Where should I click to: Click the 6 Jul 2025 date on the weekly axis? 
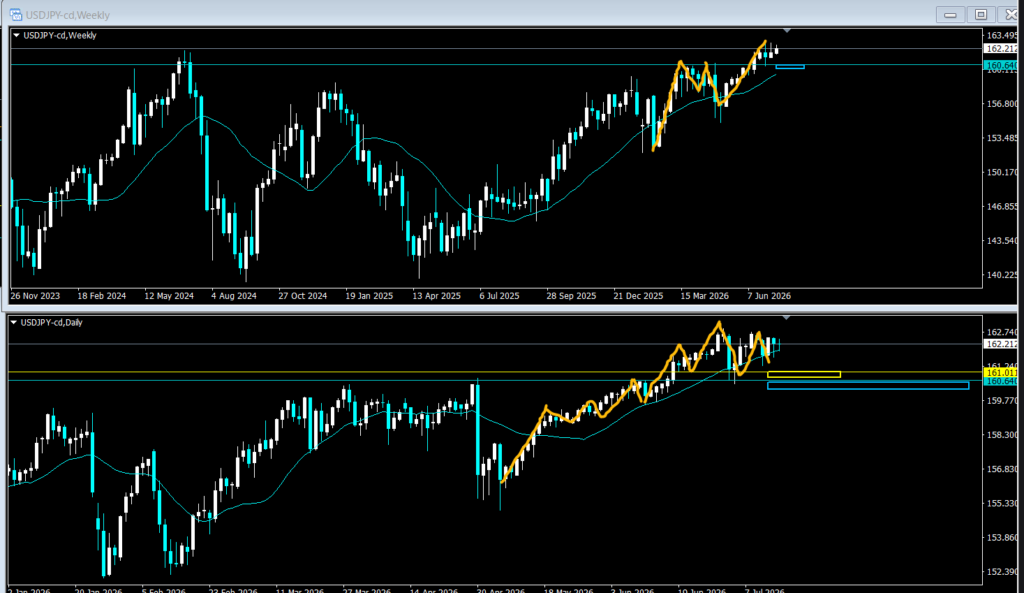click(499, 296)
